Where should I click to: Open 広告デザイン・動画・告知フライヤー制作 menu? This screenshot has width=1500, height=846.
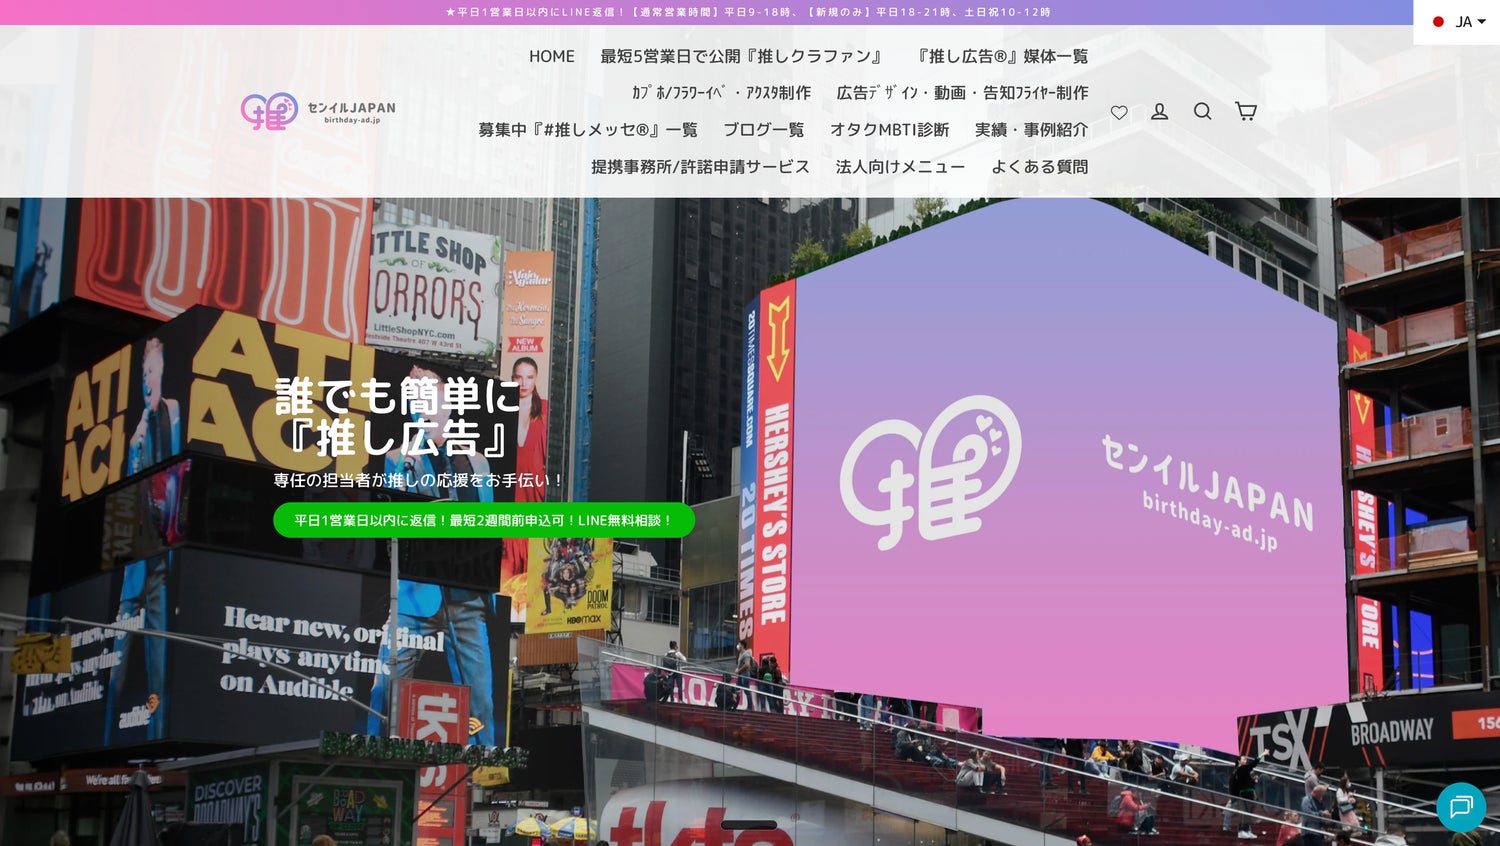click(962, 93)
